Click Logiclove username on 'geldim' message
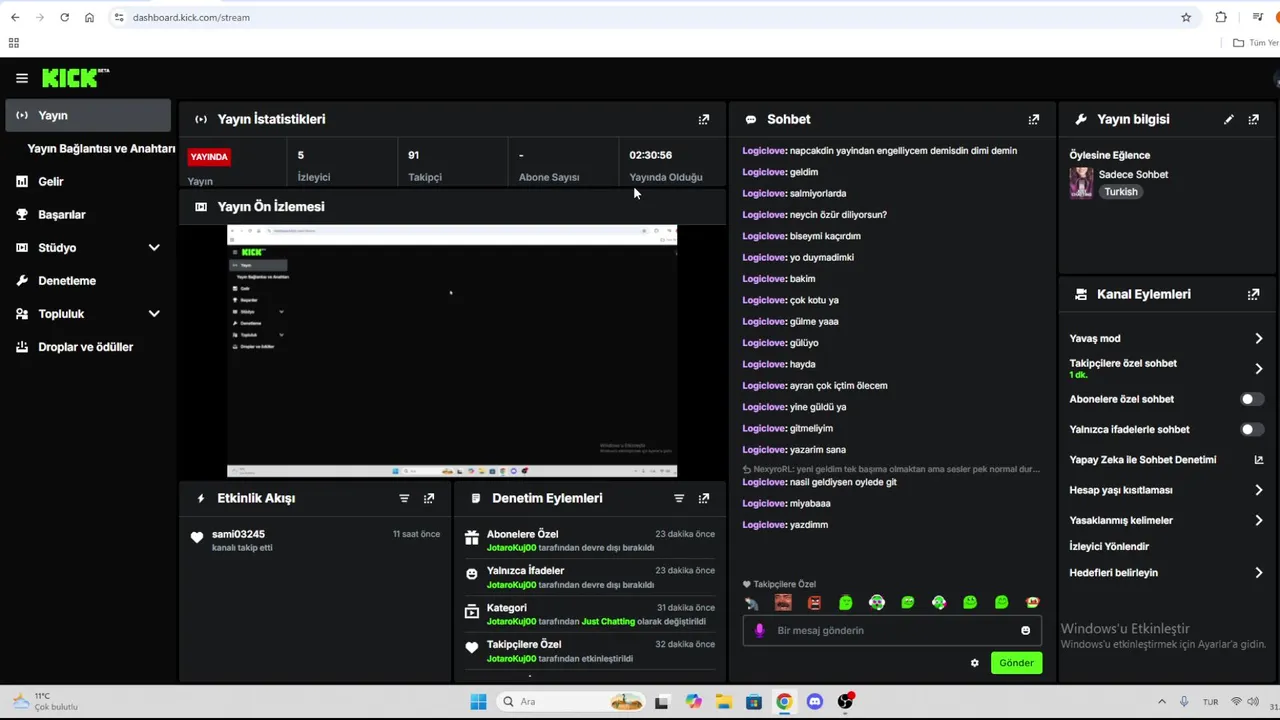Viewport: 1280px width, 720px height. tap(764, 172)
